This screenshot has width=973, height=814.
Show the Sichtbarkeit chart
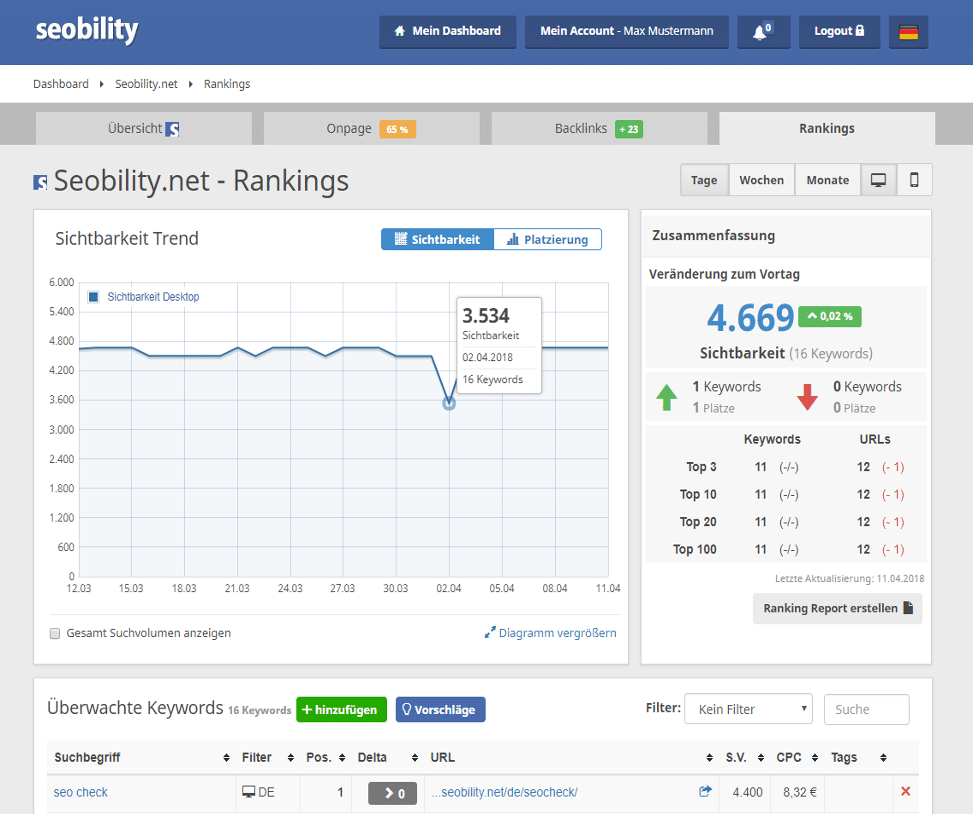(437, 239)
